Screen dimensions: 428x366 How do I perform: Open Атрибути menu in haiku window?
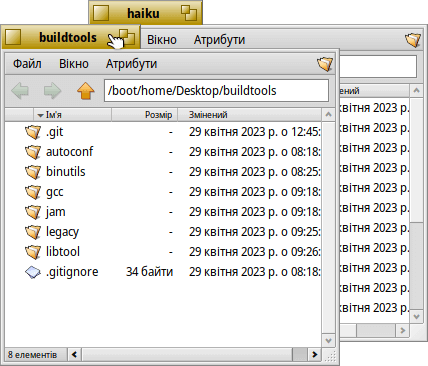(219, 40)
